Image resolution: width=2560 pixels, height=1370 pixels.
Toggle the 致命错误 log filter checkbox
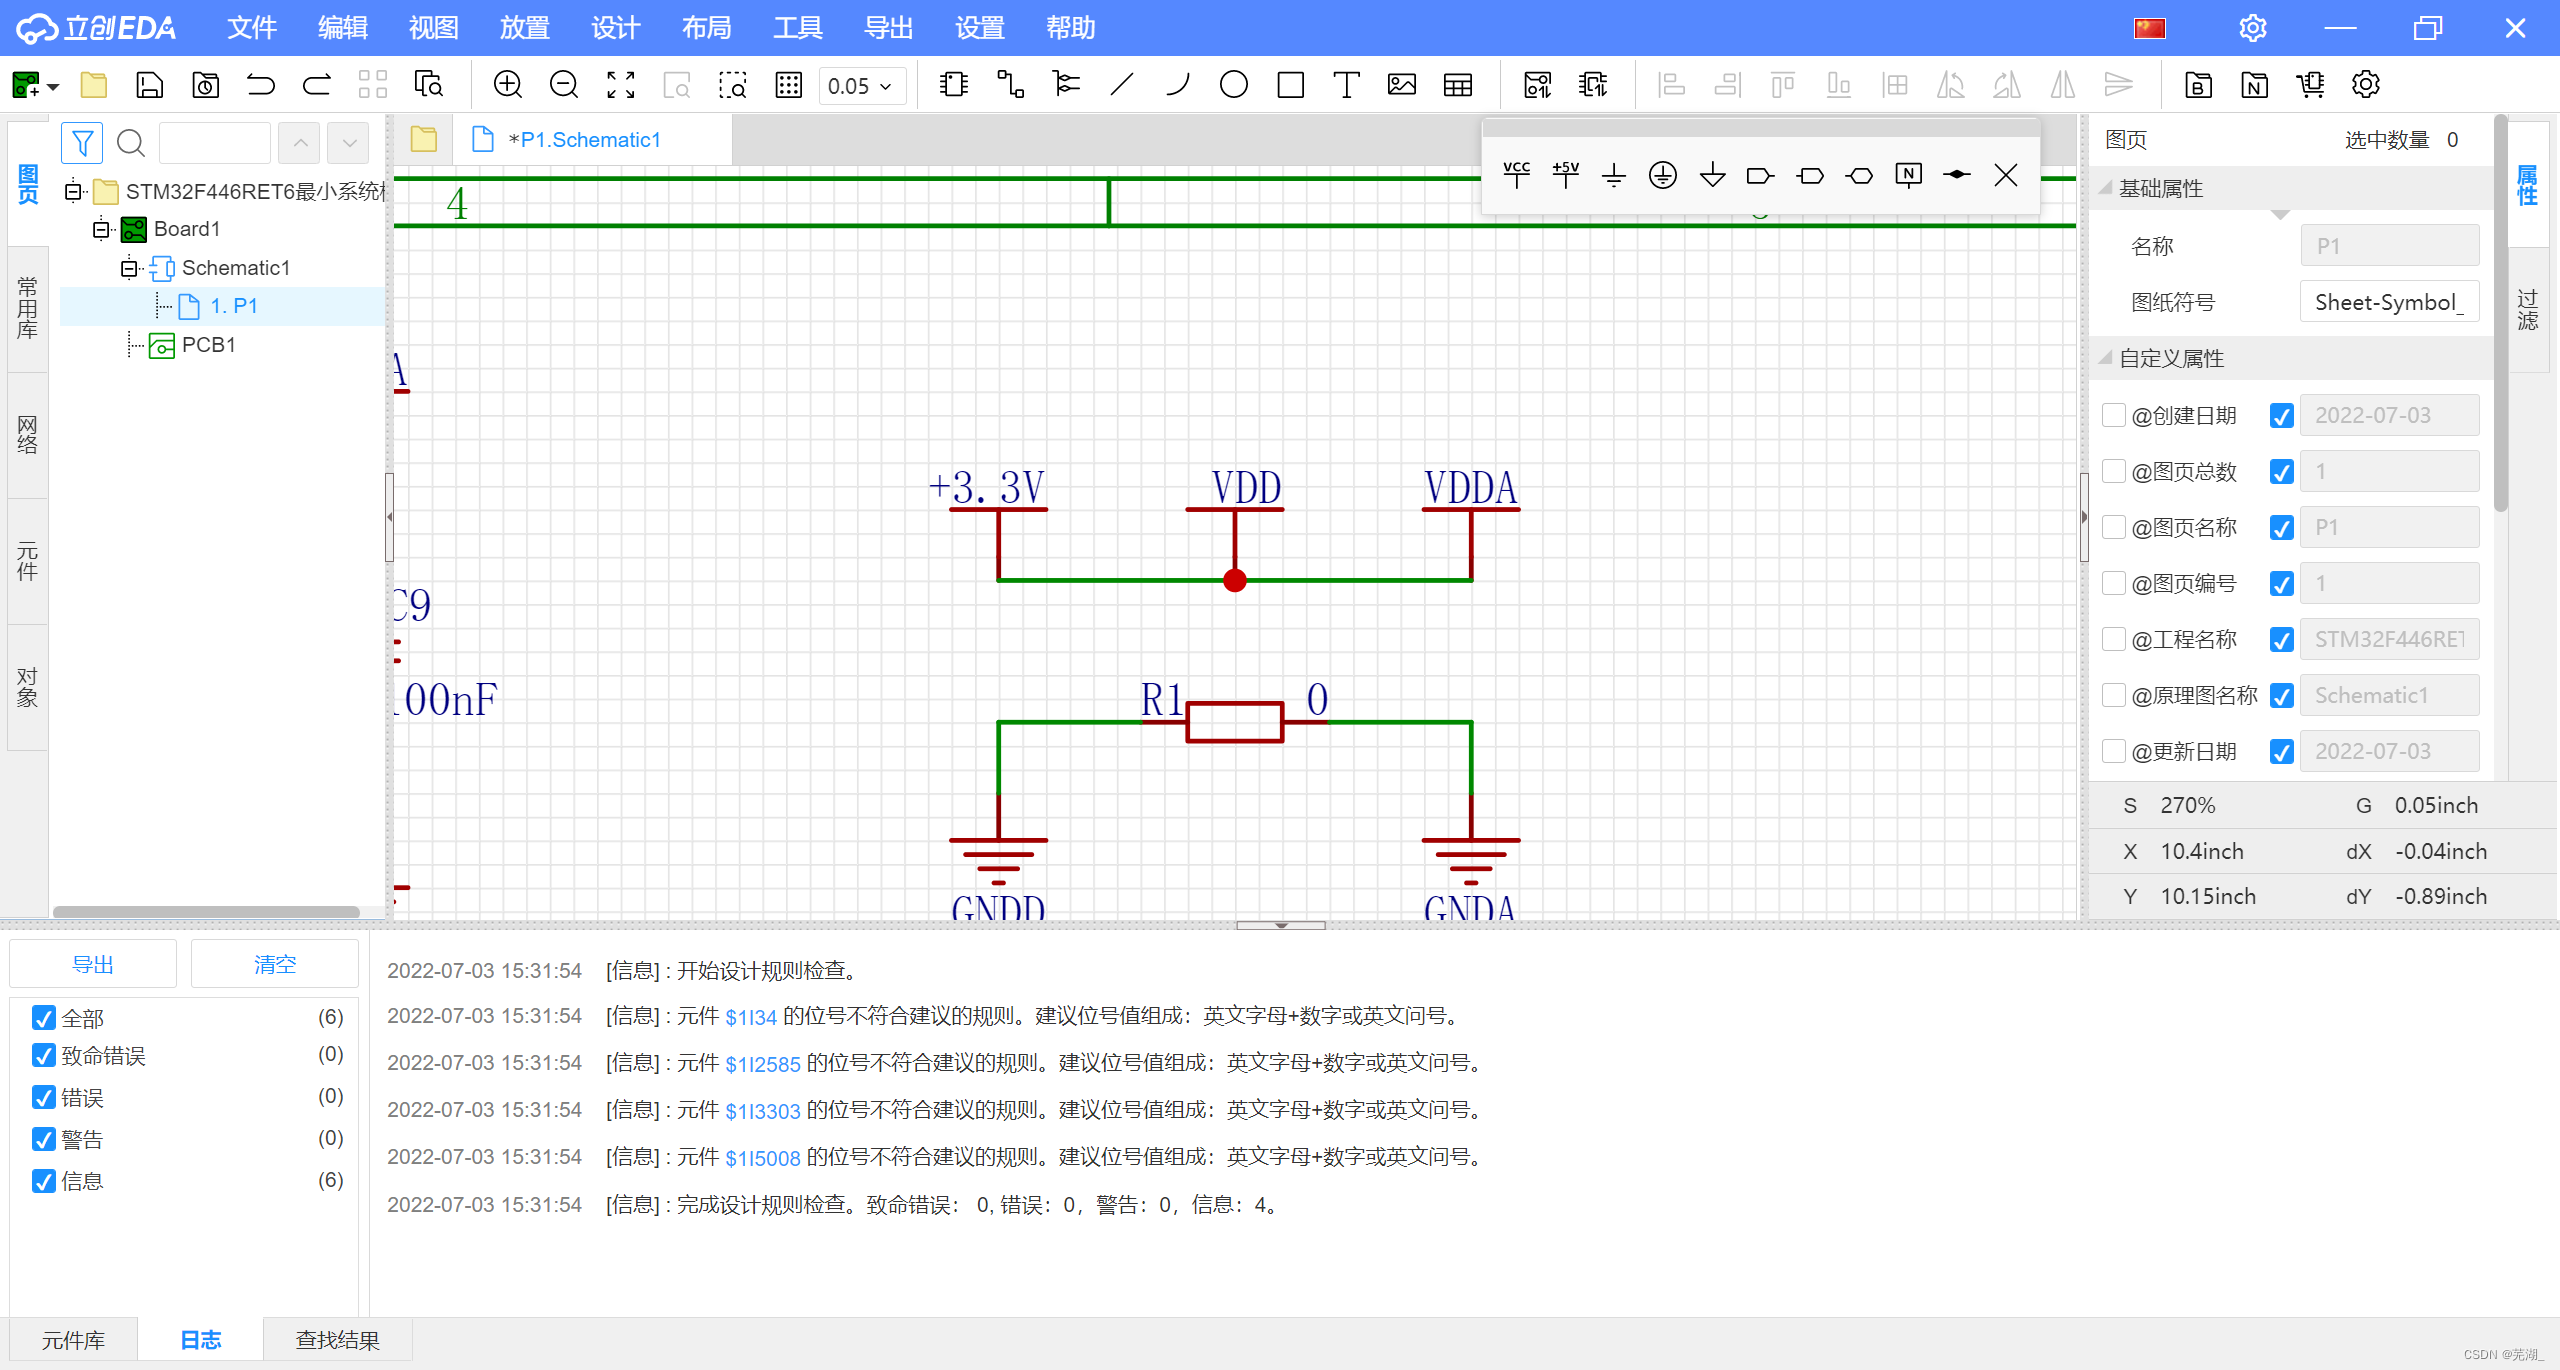click(44, 1055)
